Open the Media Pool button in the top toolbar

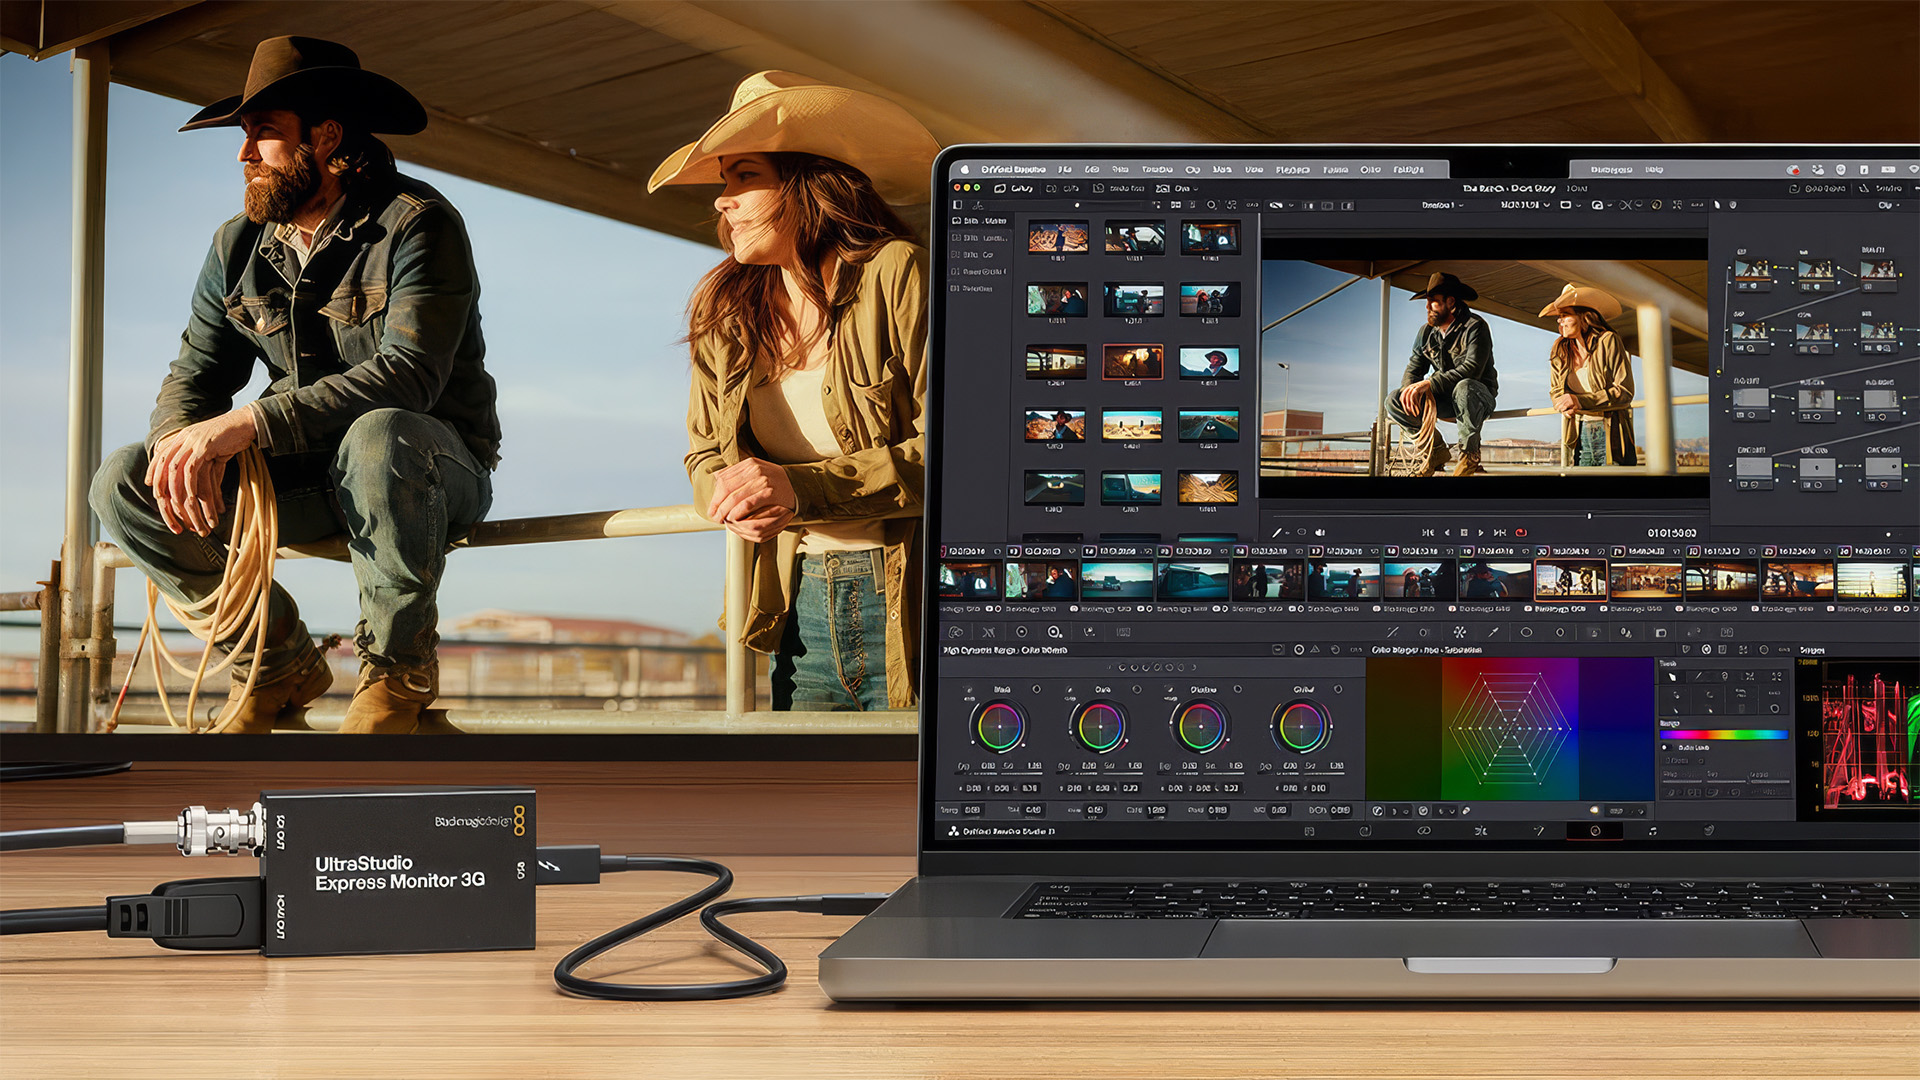(x=1120, y=188)
